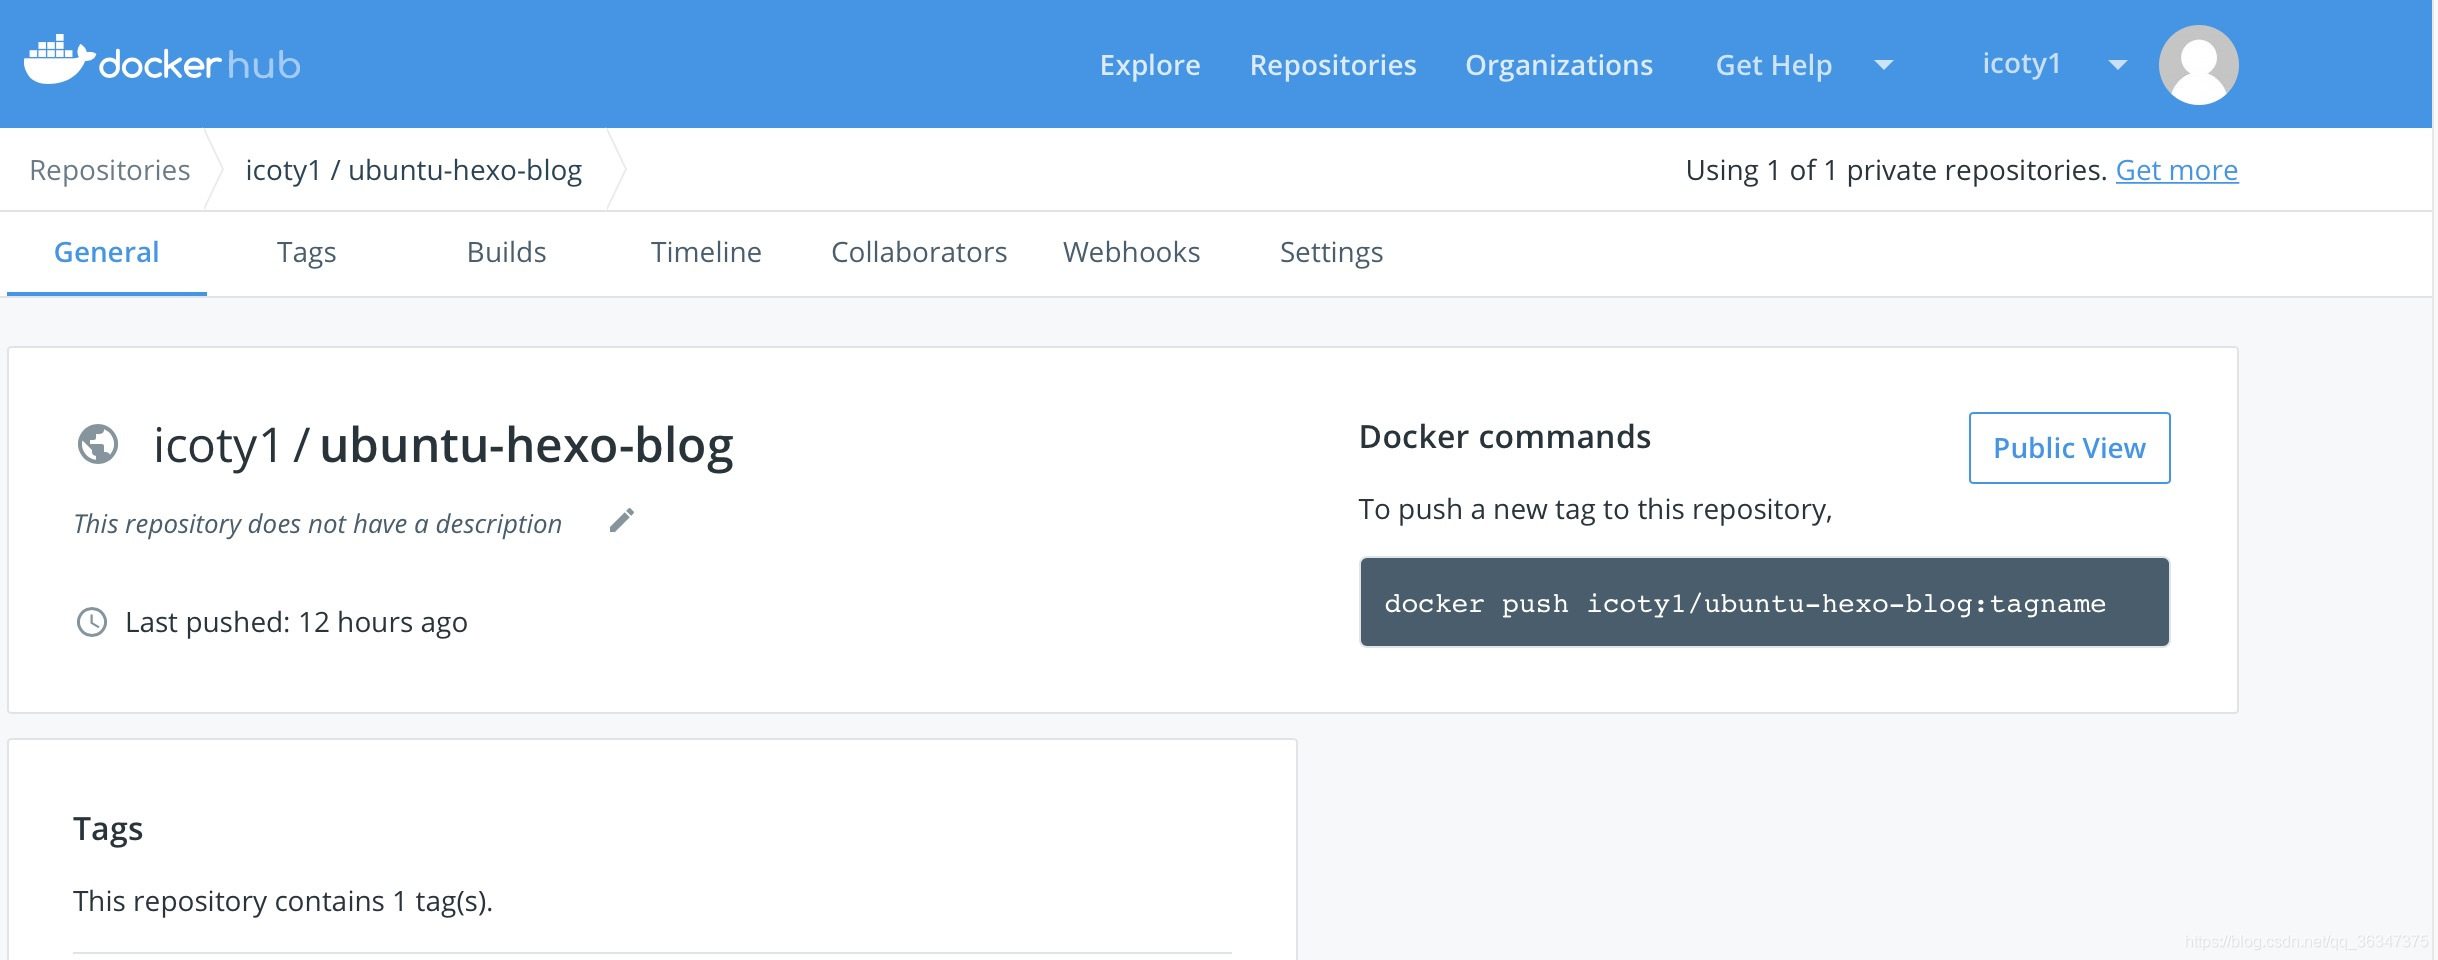The image size is (2438, 960).
Task: Open the Explore menu item
Action: click(1150, 65)
